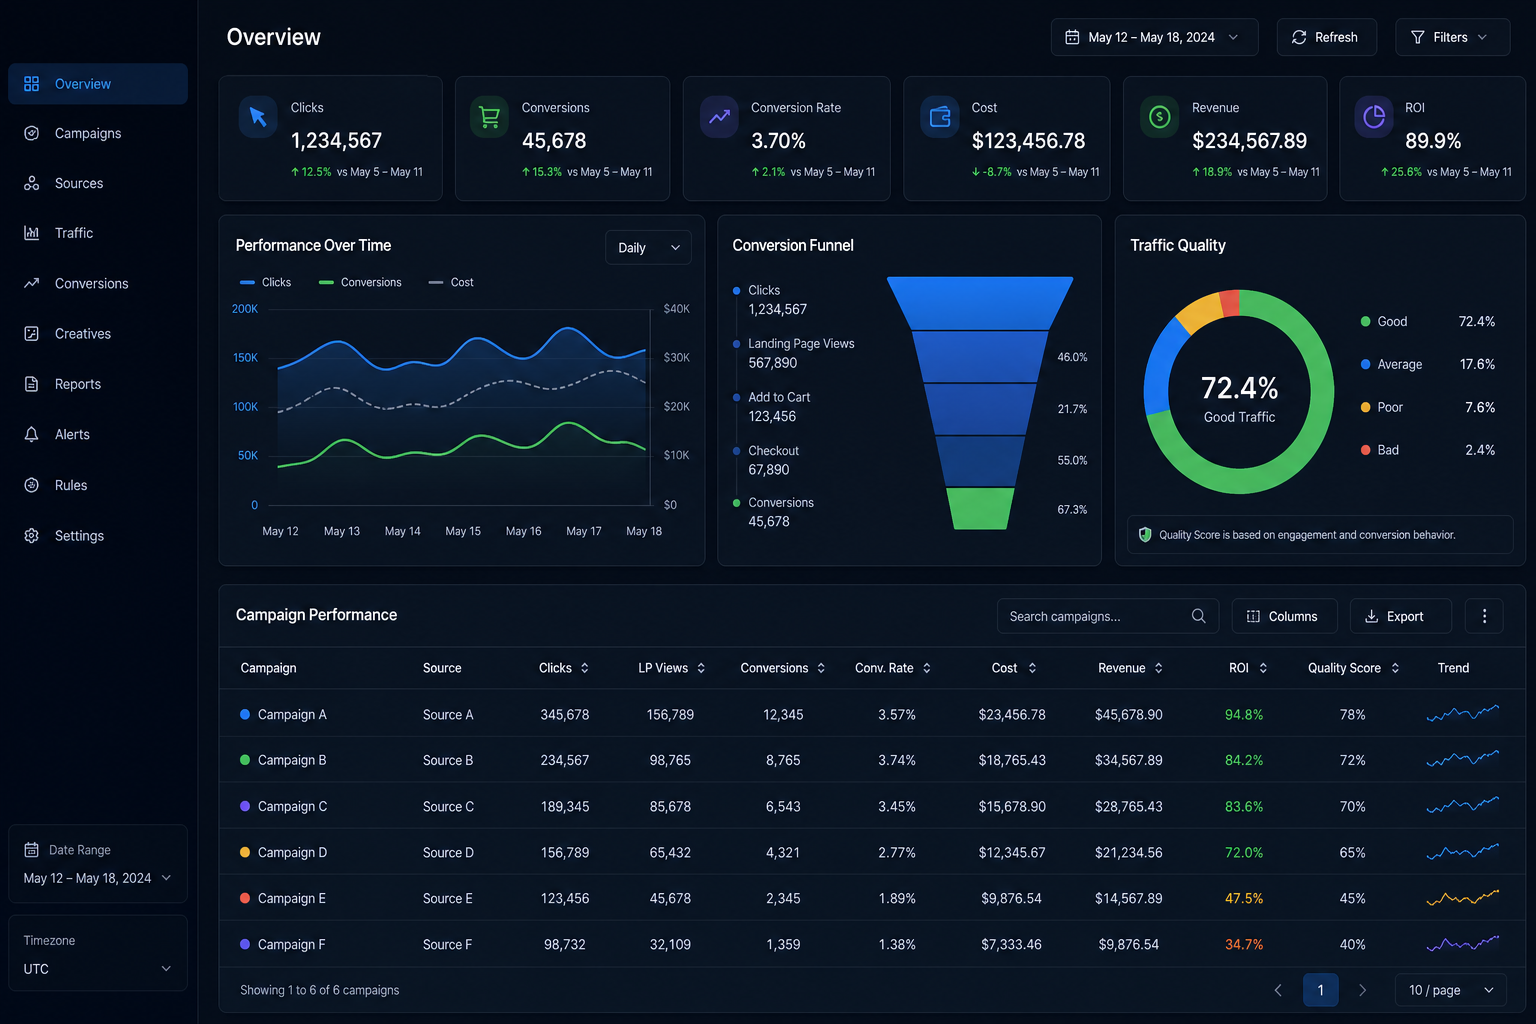The height and width of the screenshot is (1024, 1536).
Task: Click the Reports document icon
Action: tap(31, 384)
